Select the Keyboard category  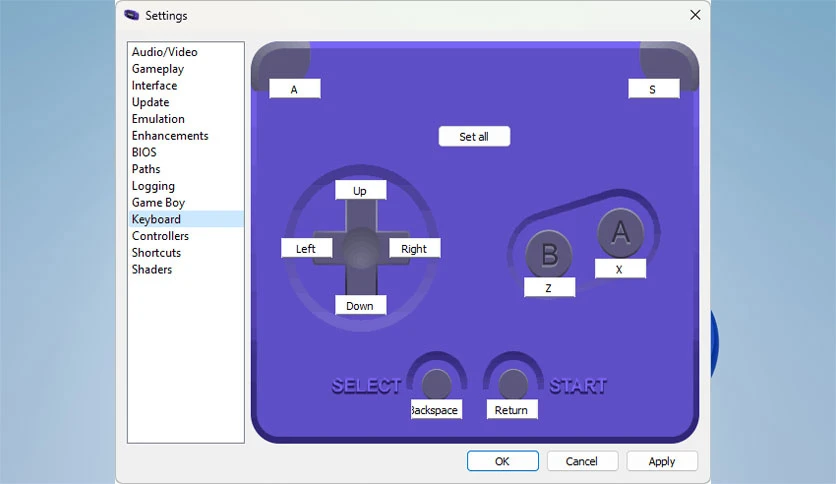click(186, 219)
